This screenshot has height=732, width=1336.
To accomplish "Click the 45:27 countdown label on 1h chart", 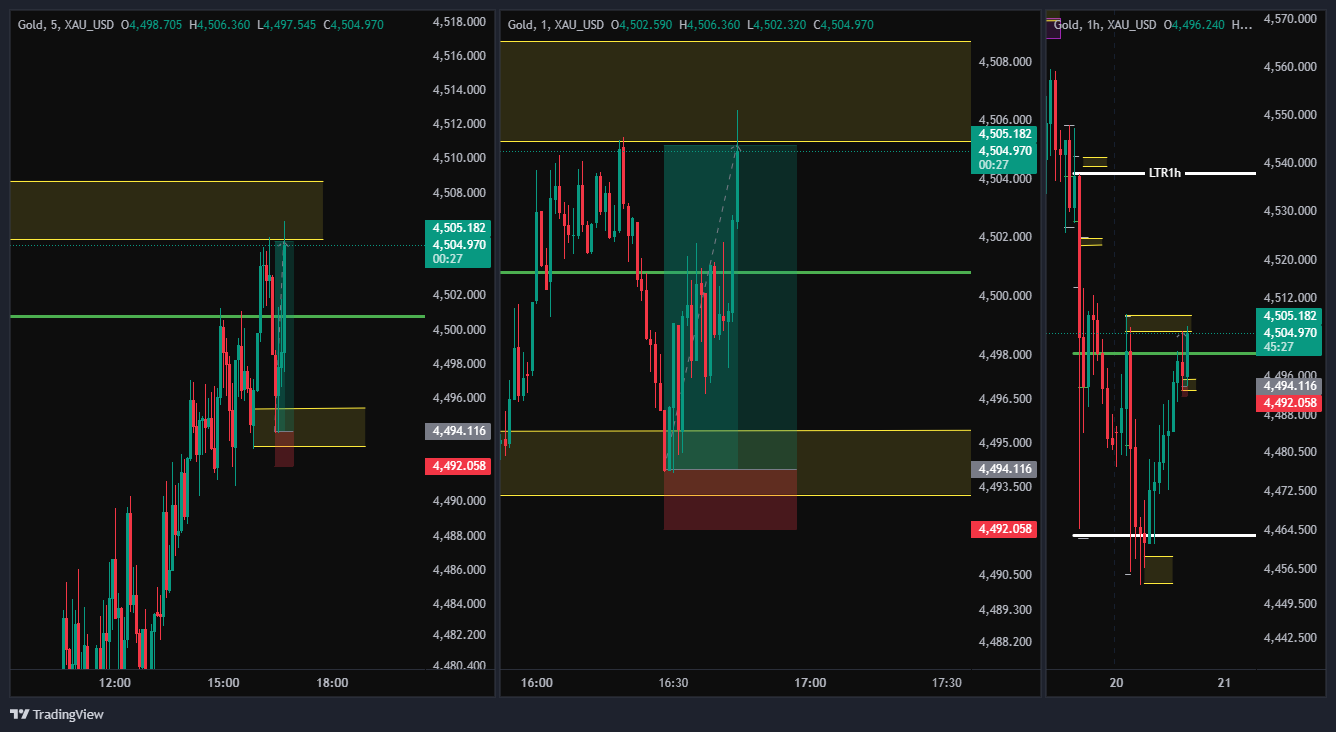I will click(1289, 347).
